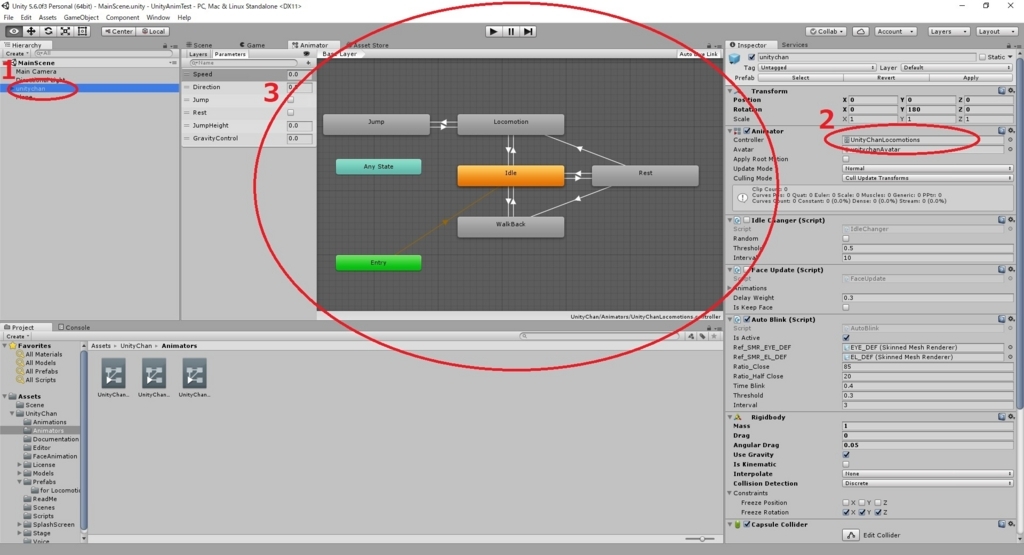Toggle the Center pivot button
Image resolution: width=1024 pixels, height=555 pixels.
pos(118,31)
